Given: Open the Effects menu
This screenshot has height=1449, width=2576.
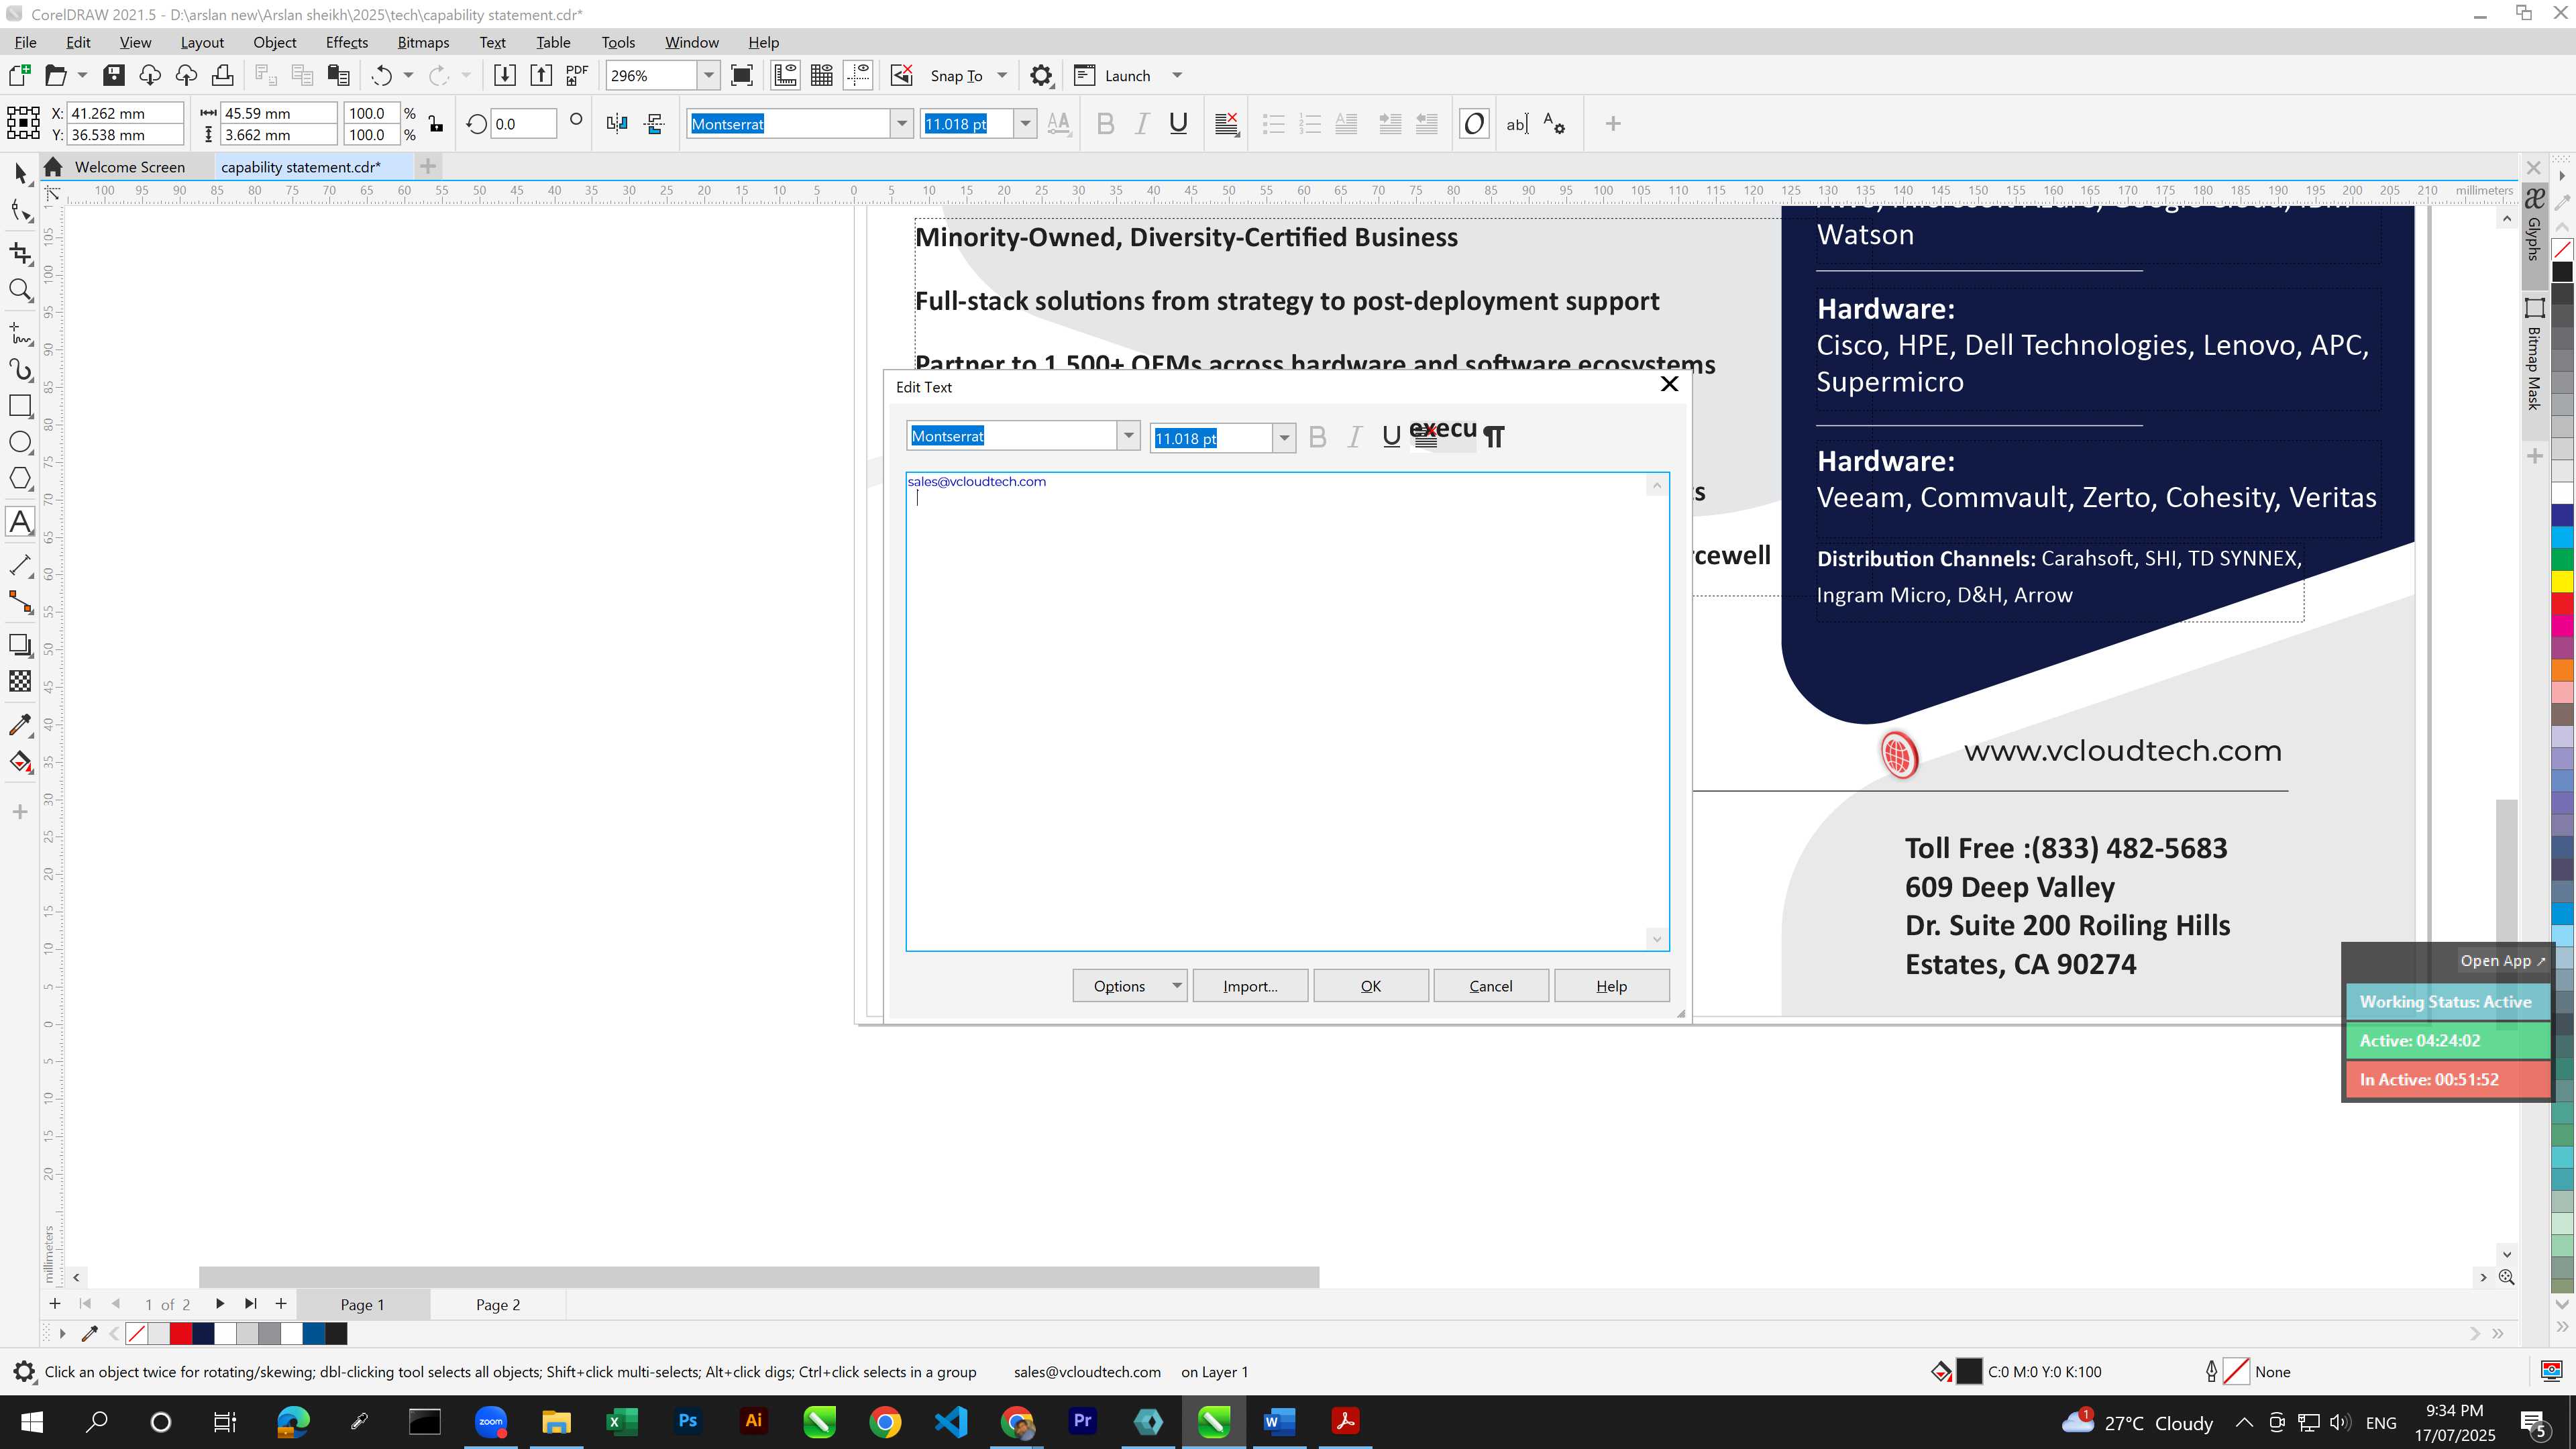Looking at the screenshot, I should click(346, 42).
